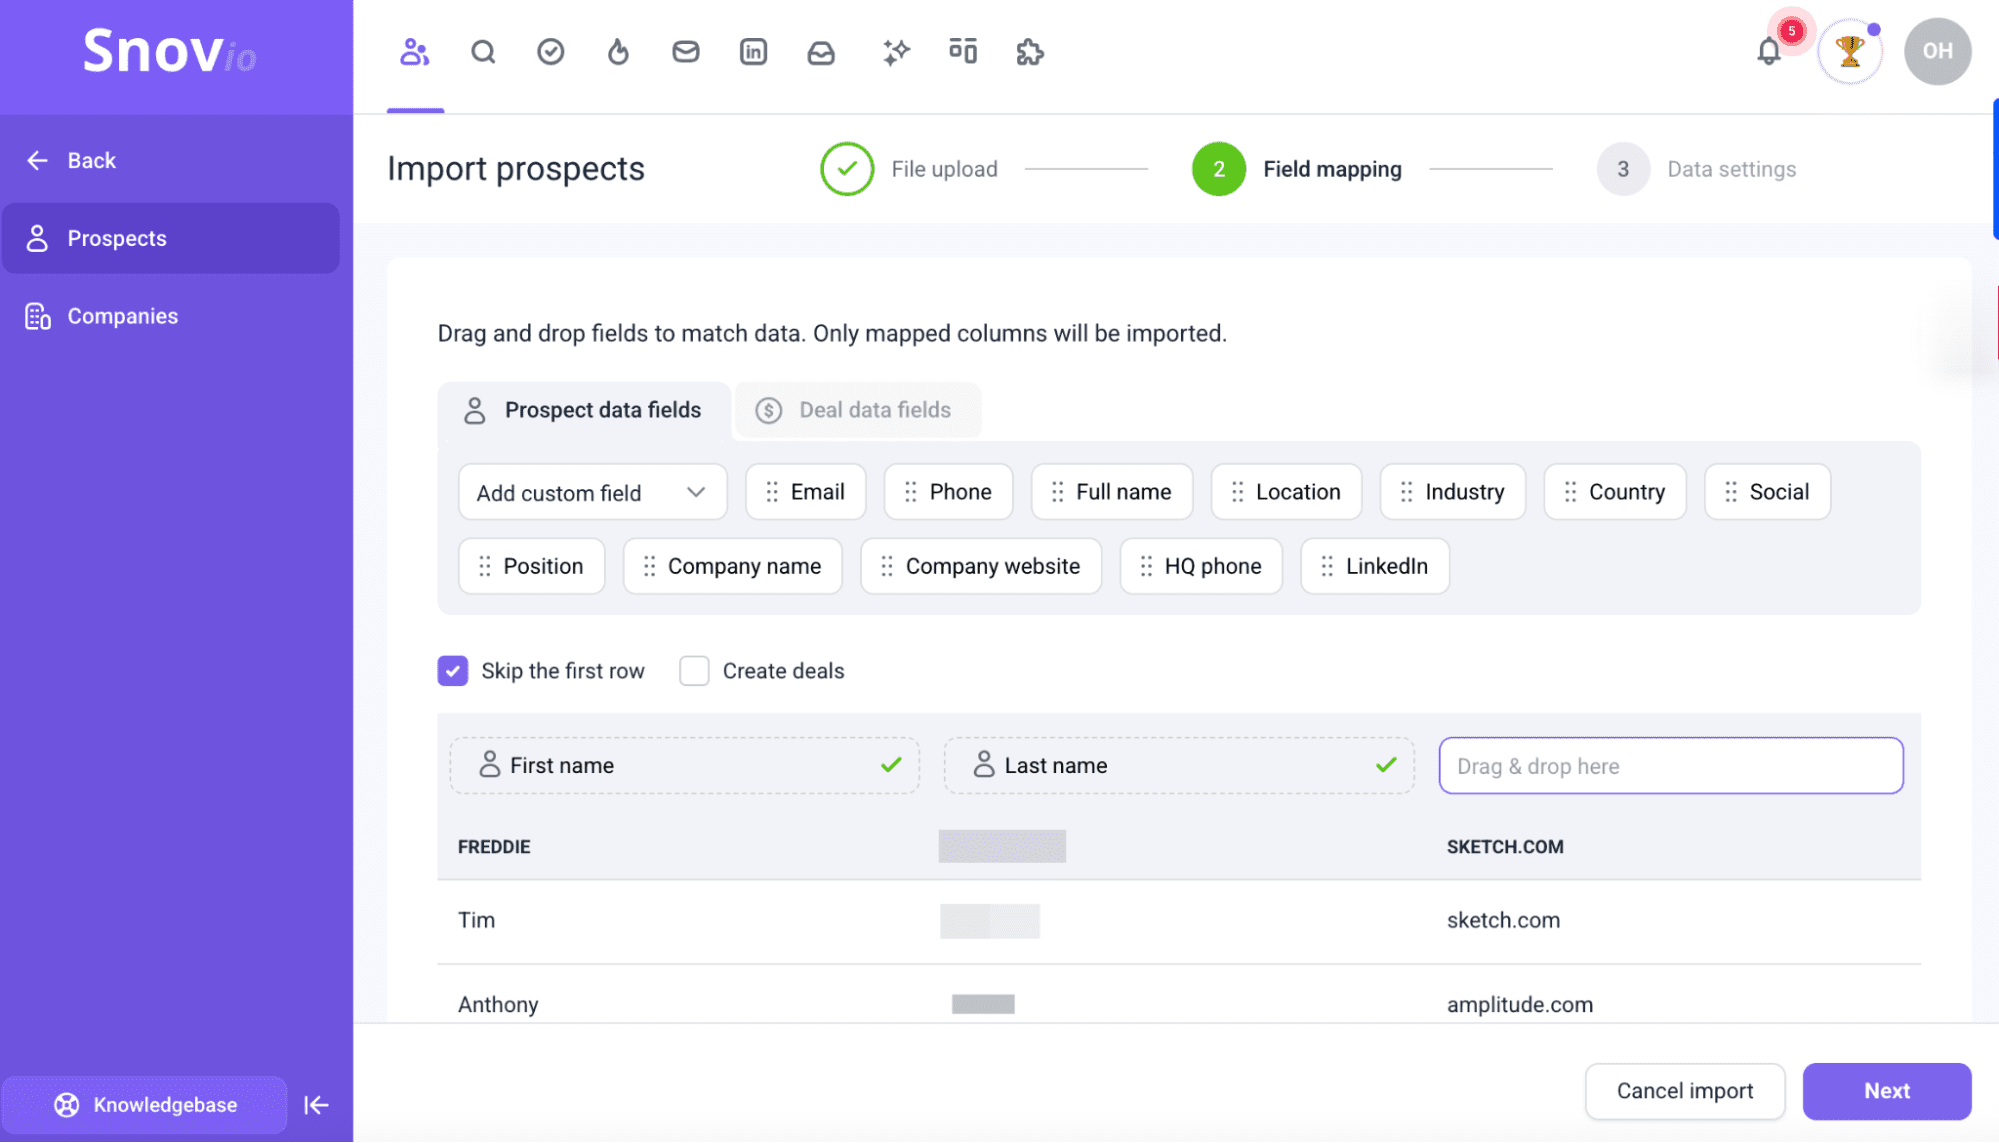Enable the Create deals checkbox
This screenshot has width=1999, height=1143.
694,671
